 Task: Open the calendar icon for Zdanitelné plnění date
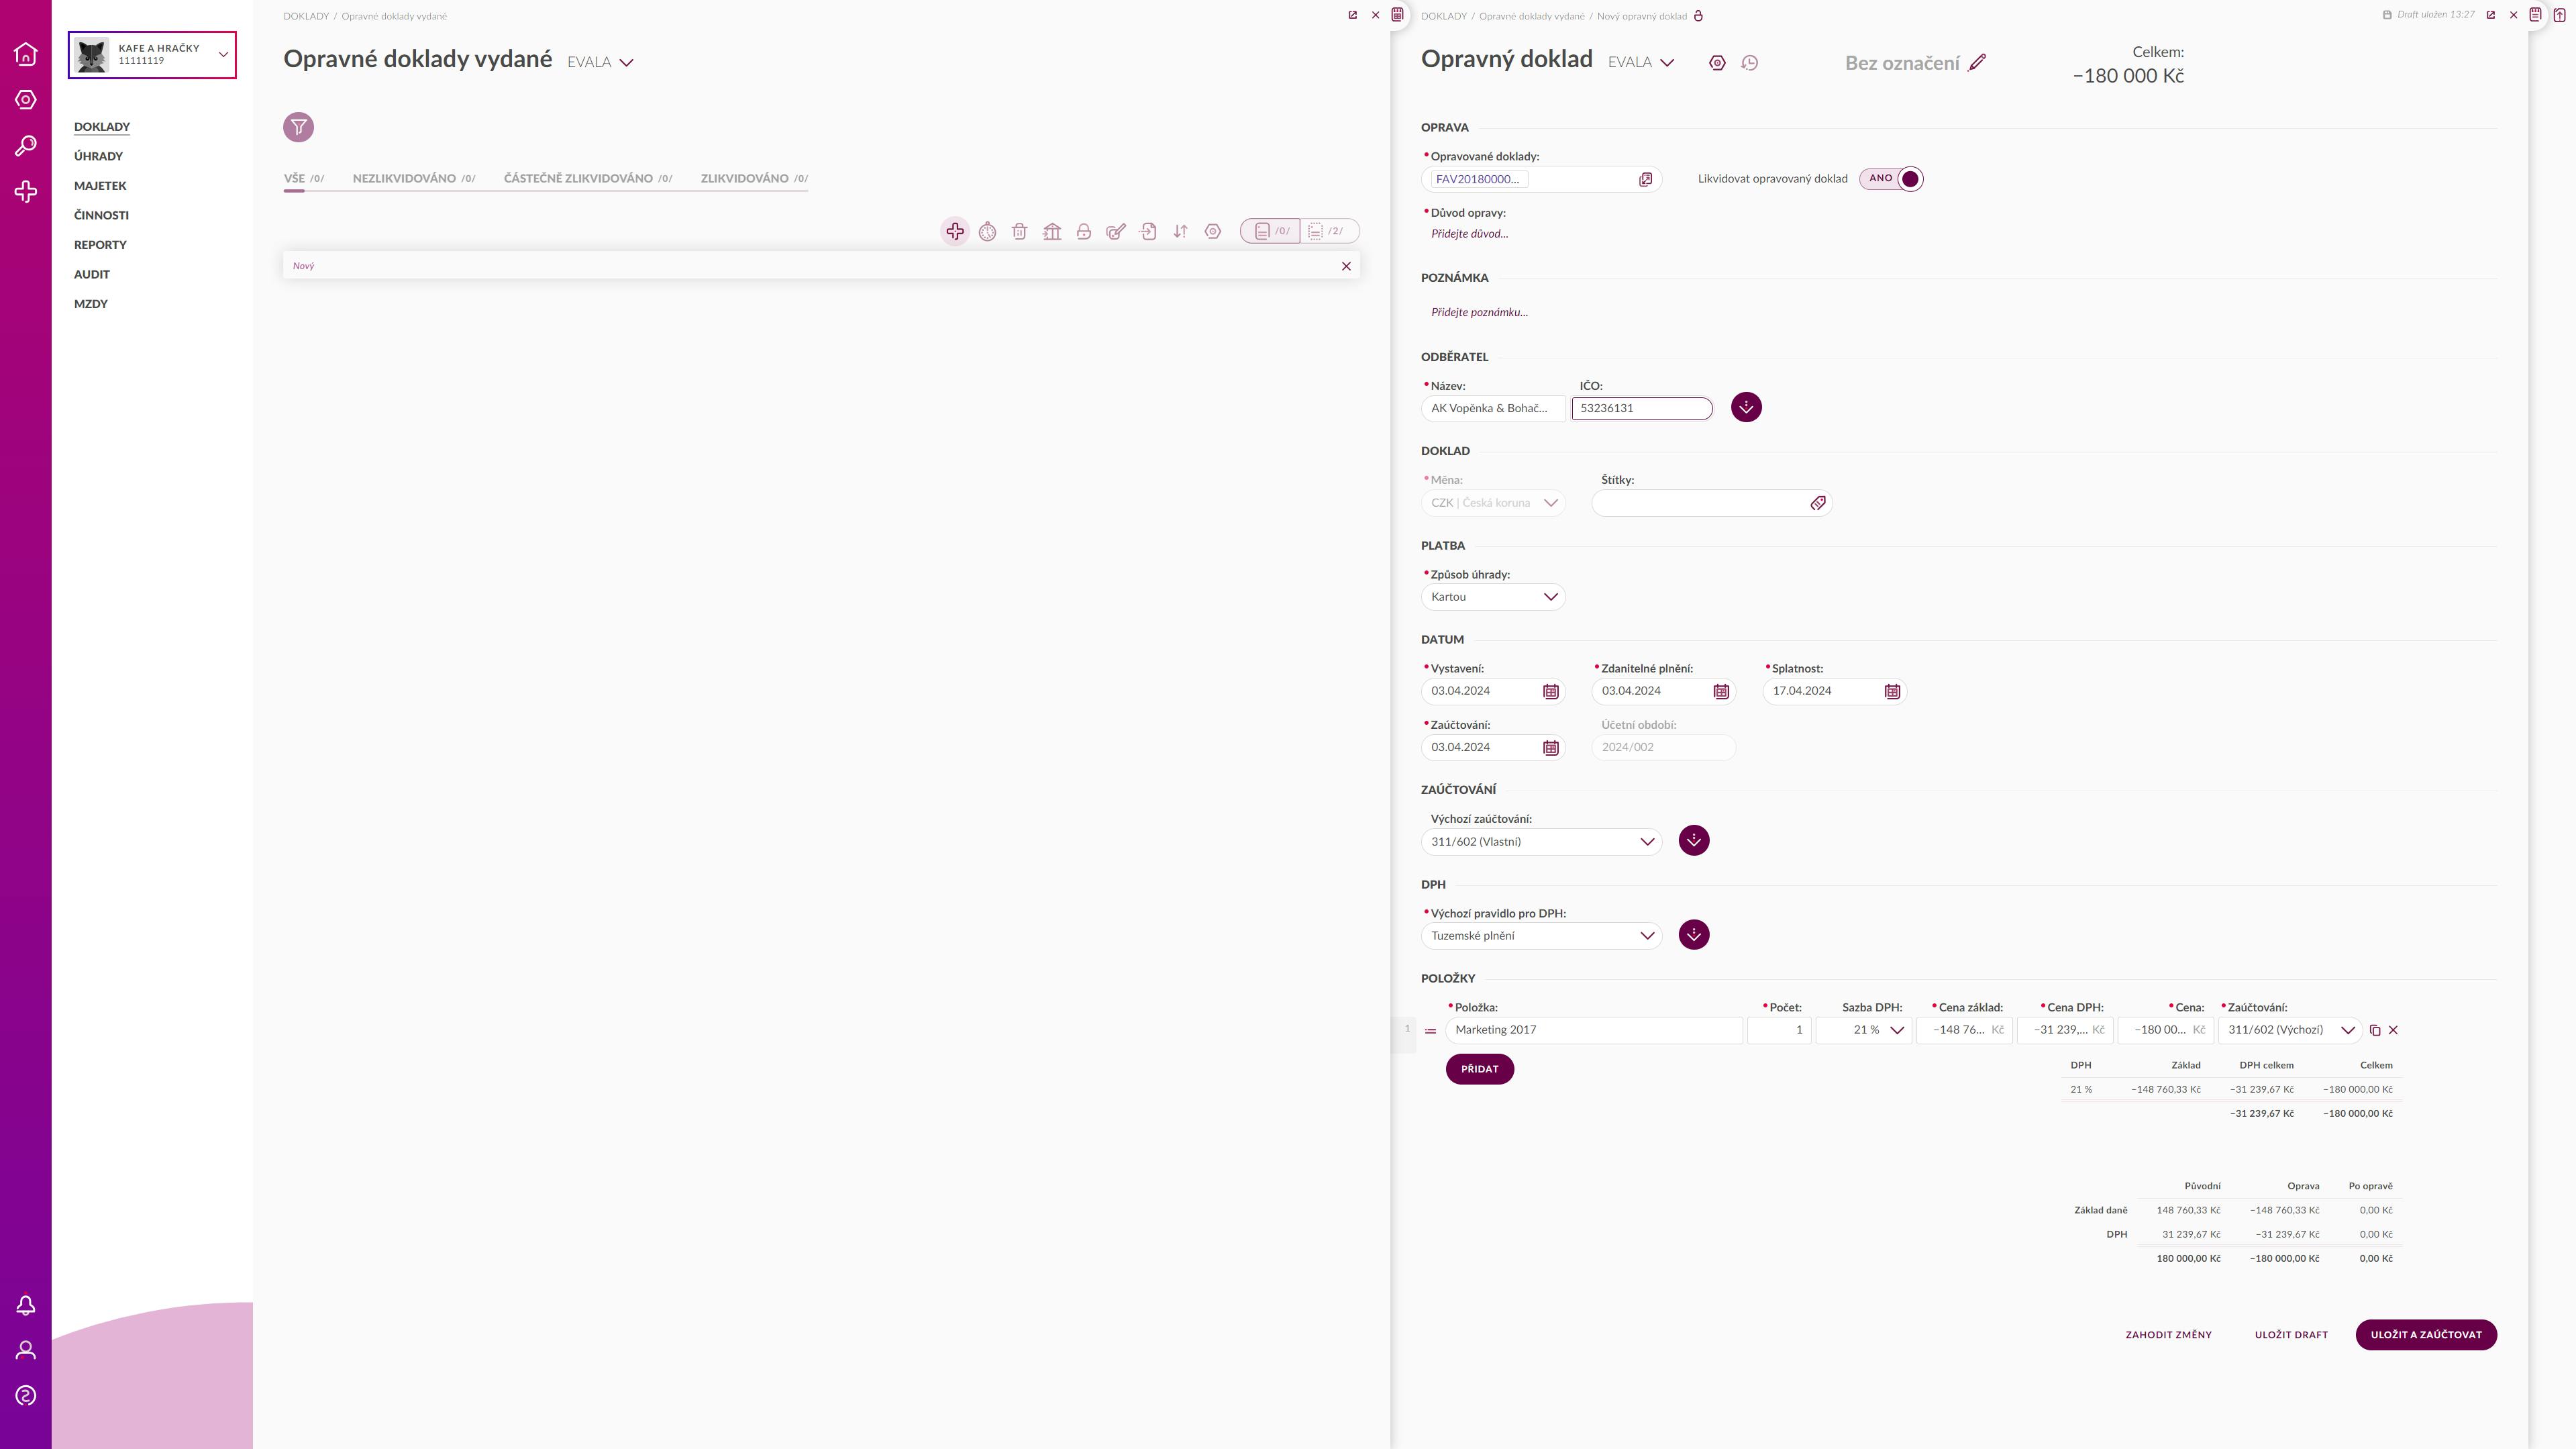click(1721, 692)
